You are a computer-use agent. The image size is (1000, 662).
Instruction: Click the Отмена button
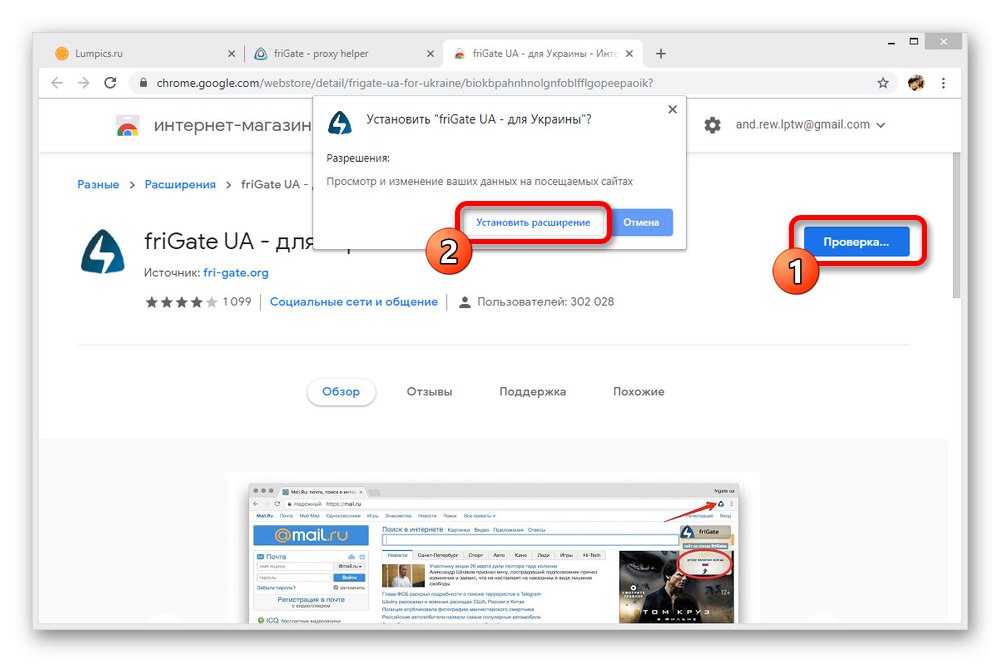tap(641, 223)
